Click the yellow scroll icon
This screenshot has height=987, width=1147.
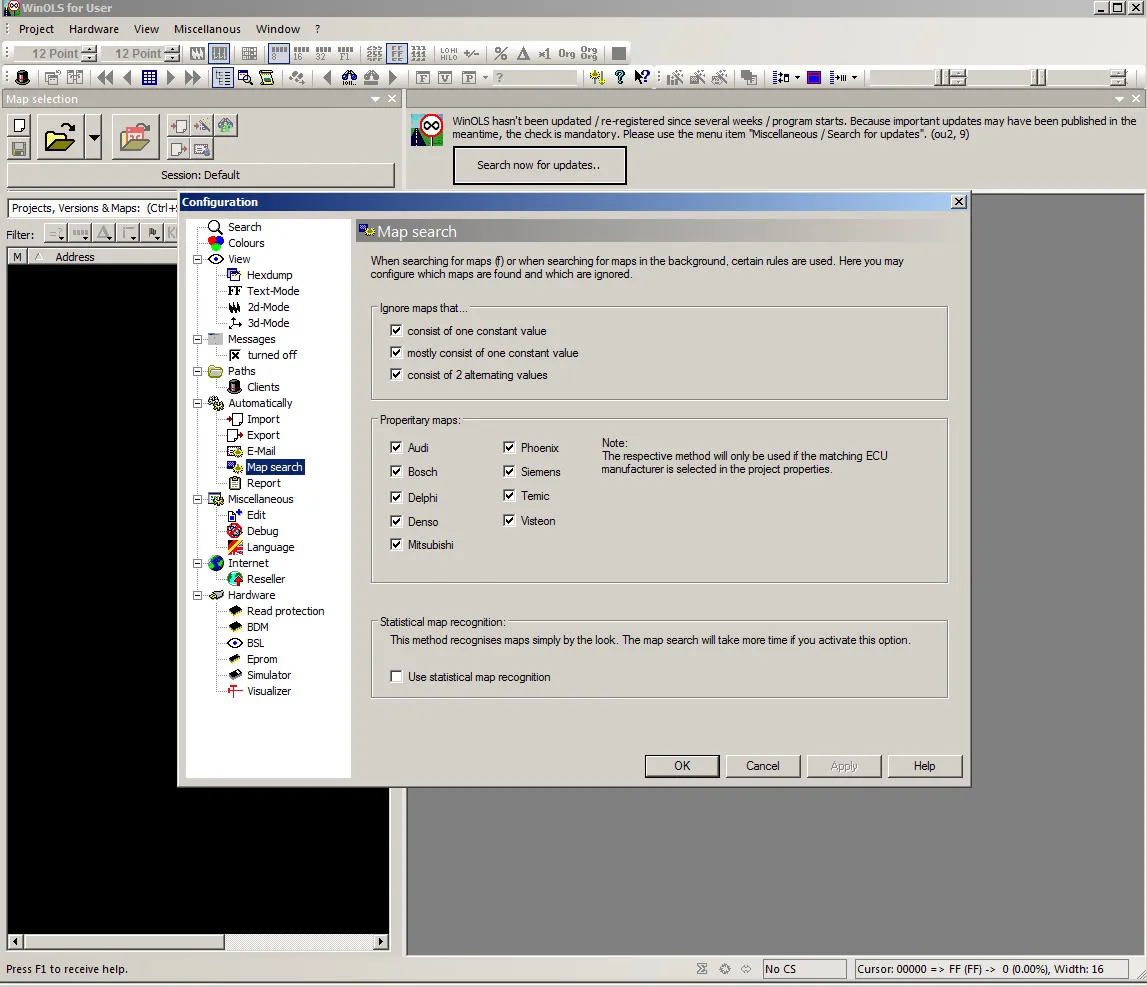tap(267, 77)
